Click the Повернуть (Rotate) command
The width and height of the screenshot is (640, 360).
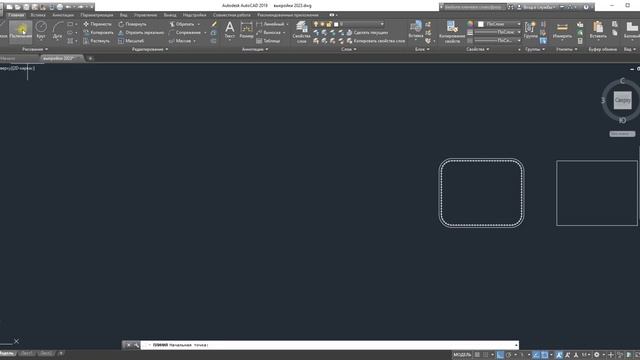(132, 24)
